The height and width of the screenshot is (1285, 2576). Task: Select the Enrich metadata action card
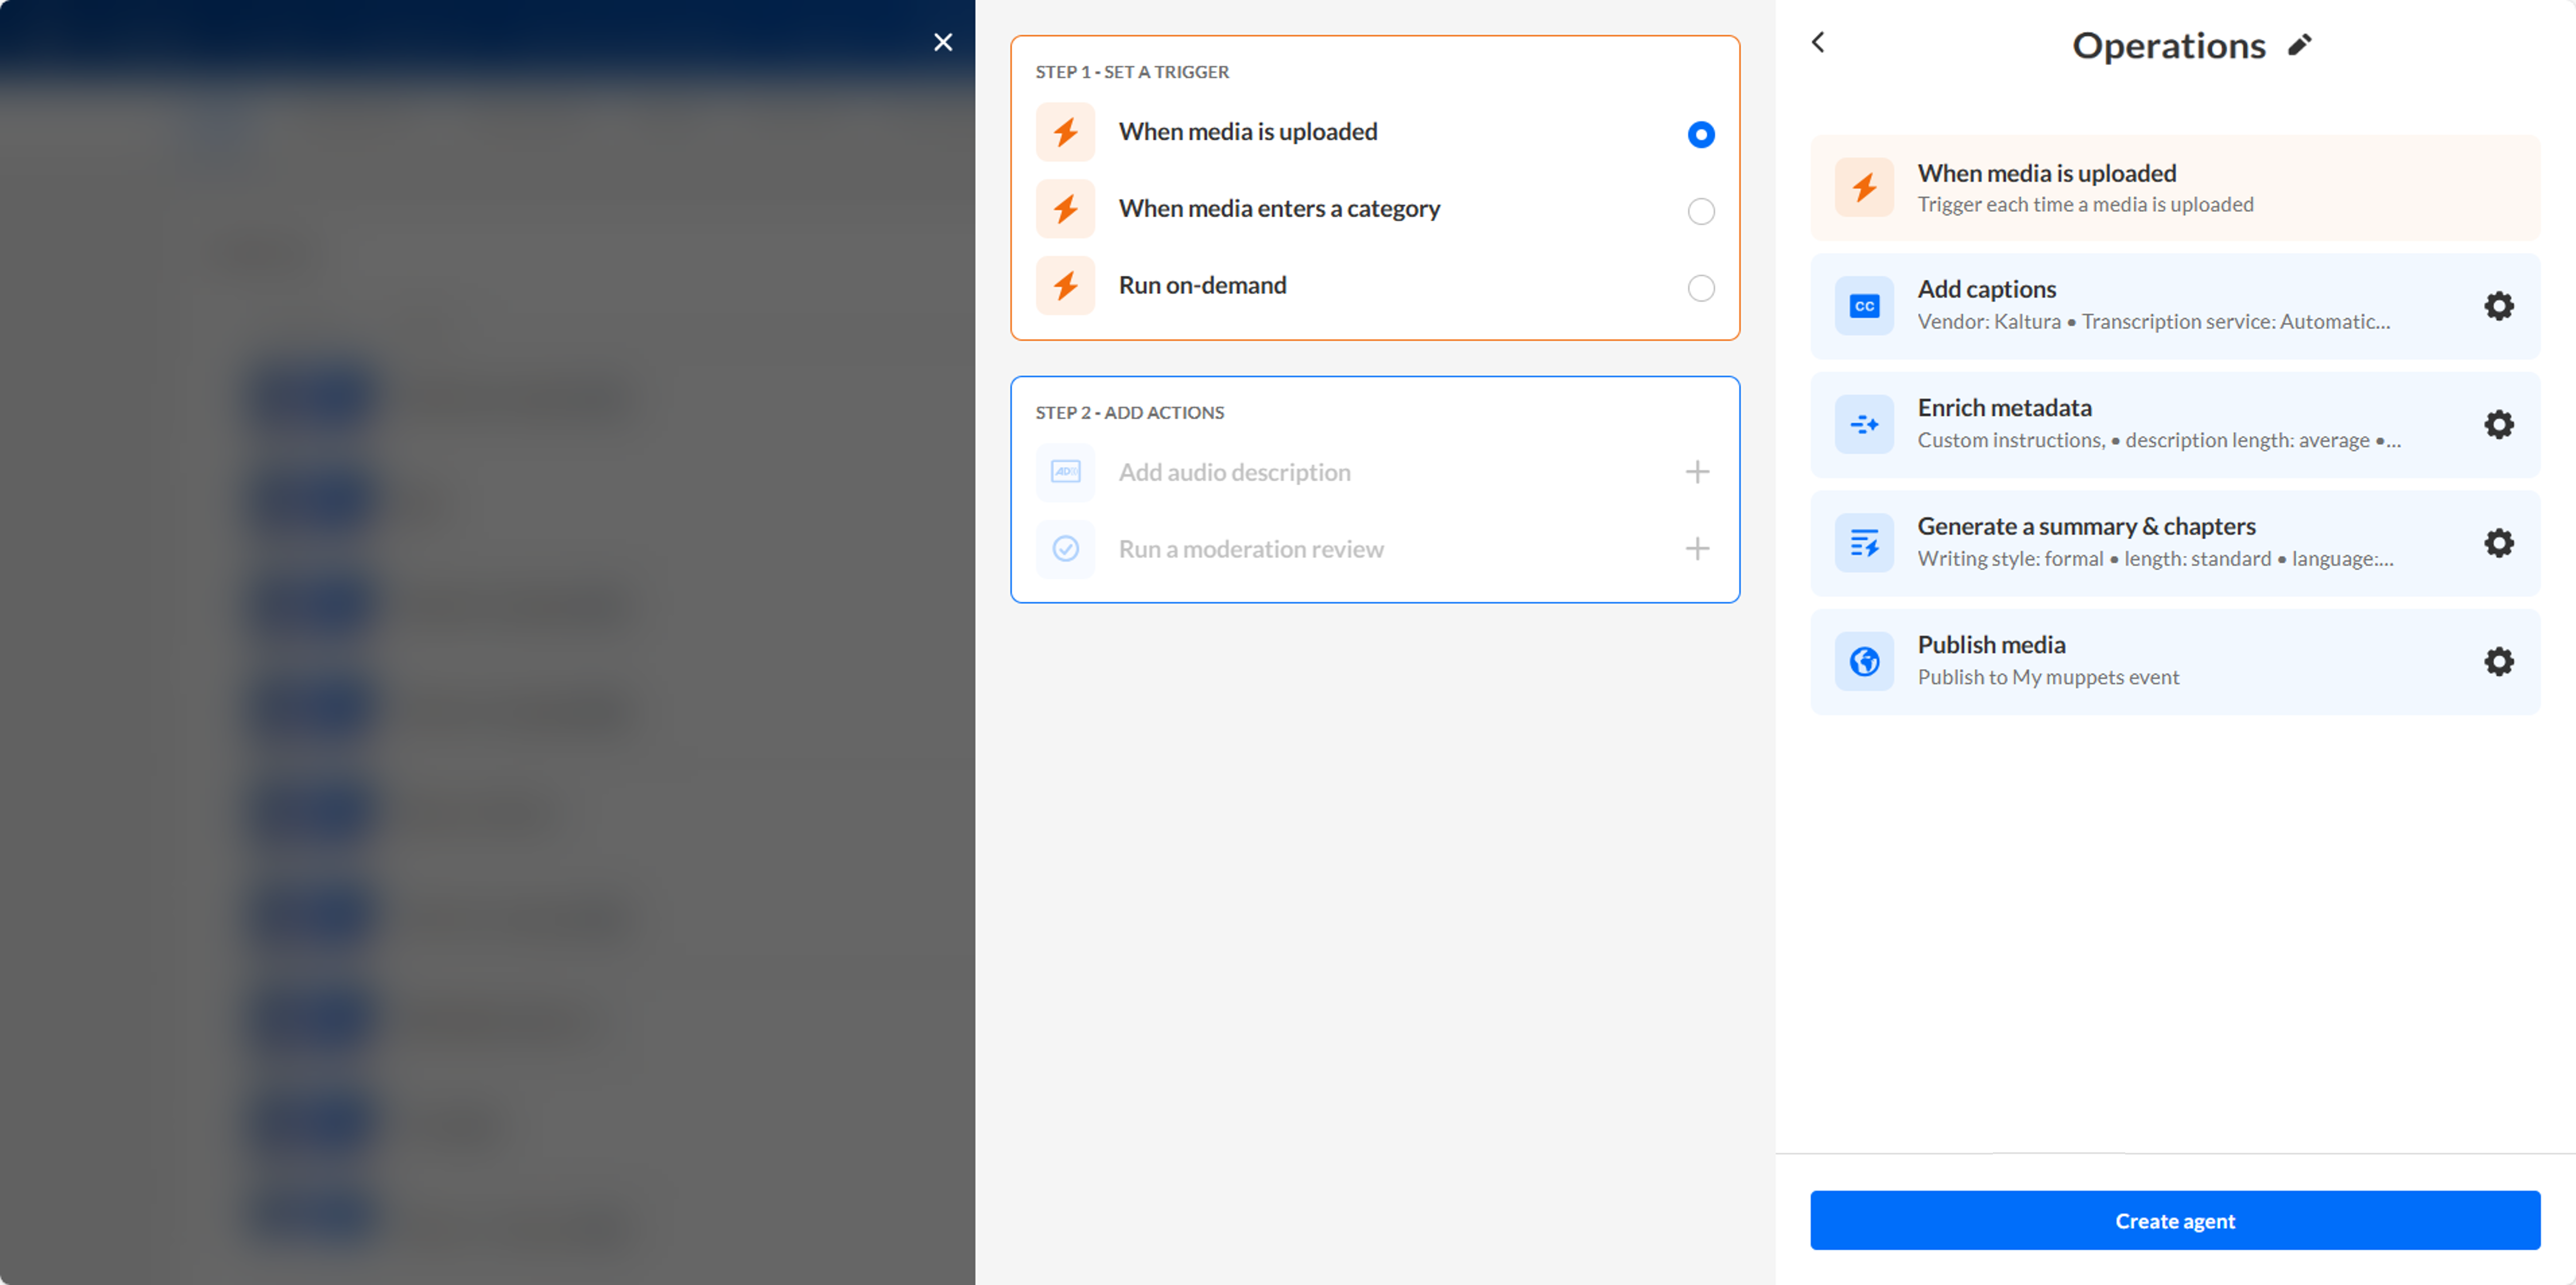[x=2150, y=424]
